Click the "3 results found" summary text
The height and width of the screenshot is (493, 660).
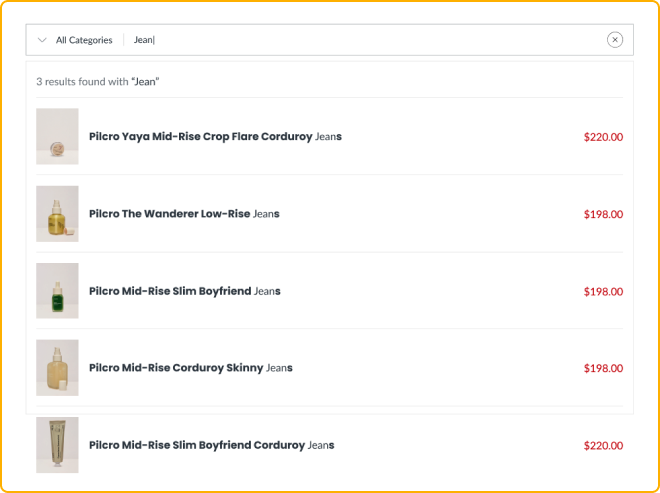[x=98, y=81]
